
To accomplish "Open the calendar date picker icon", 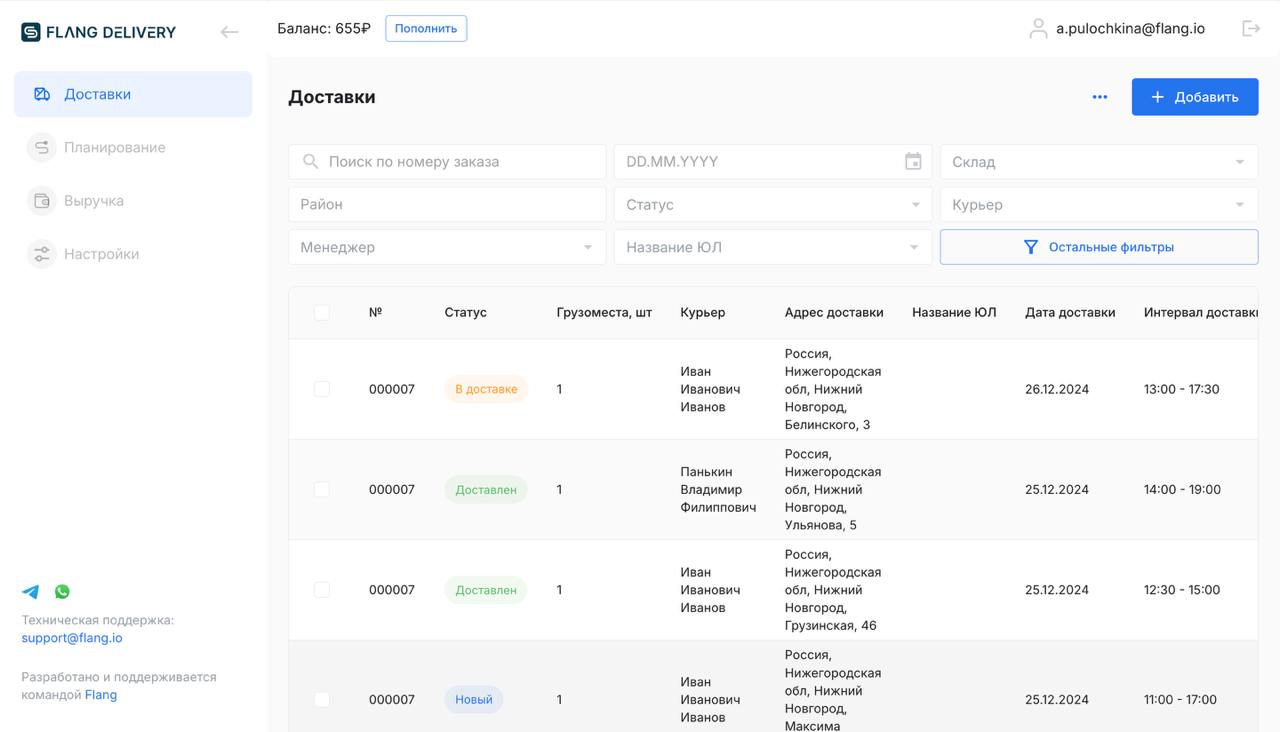I will pyautogui.click(x=912, y=162).
